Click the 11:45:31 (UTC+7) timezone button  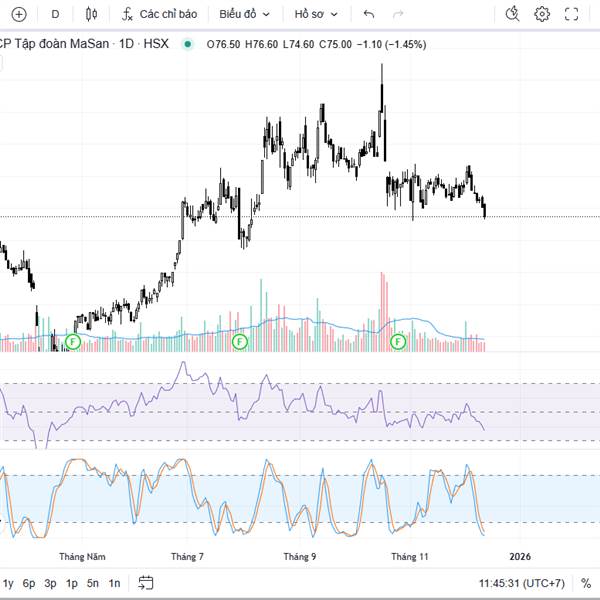coord(522,583)
